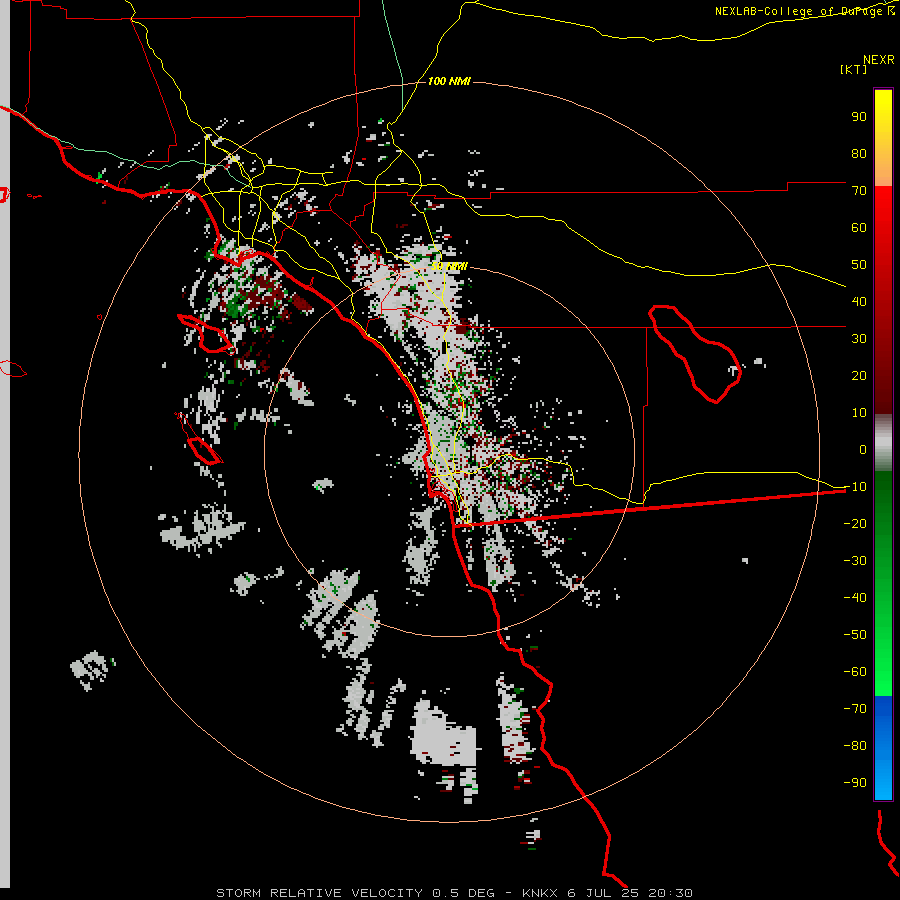Screen dimensions: 900x900
Task: Click the 50 NMI range ring label
Action: click(449, 266)
